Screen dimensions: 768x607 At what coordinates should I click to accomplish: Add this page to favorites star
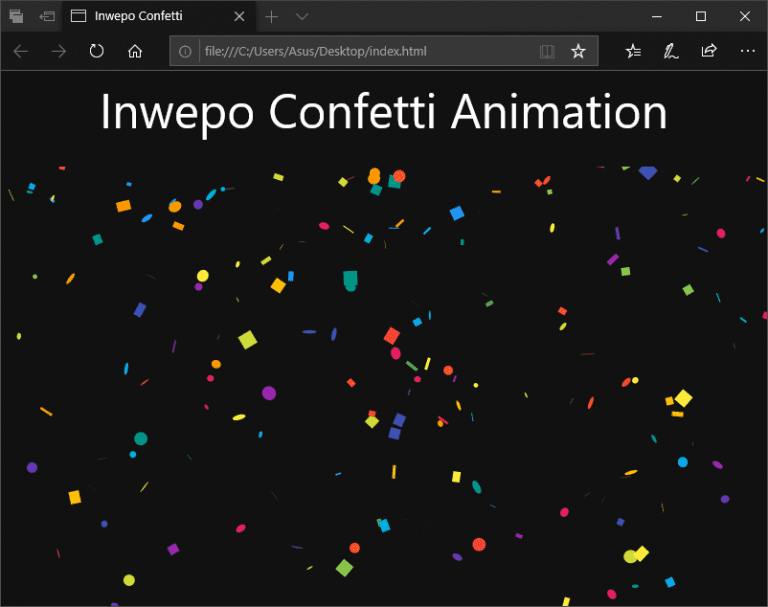coord(578,51)
